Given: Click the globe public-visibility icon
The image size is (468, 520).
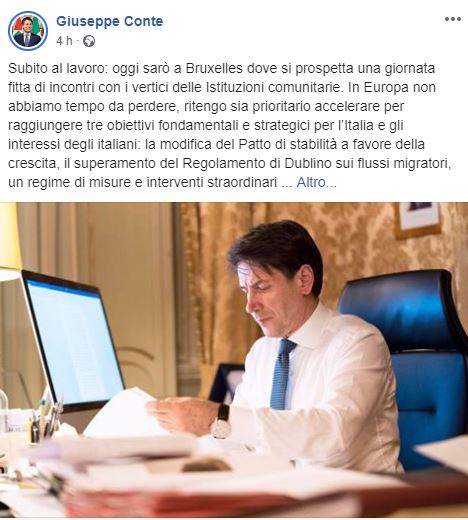Looking at the screenshot, I should click(x=89, y=41).
